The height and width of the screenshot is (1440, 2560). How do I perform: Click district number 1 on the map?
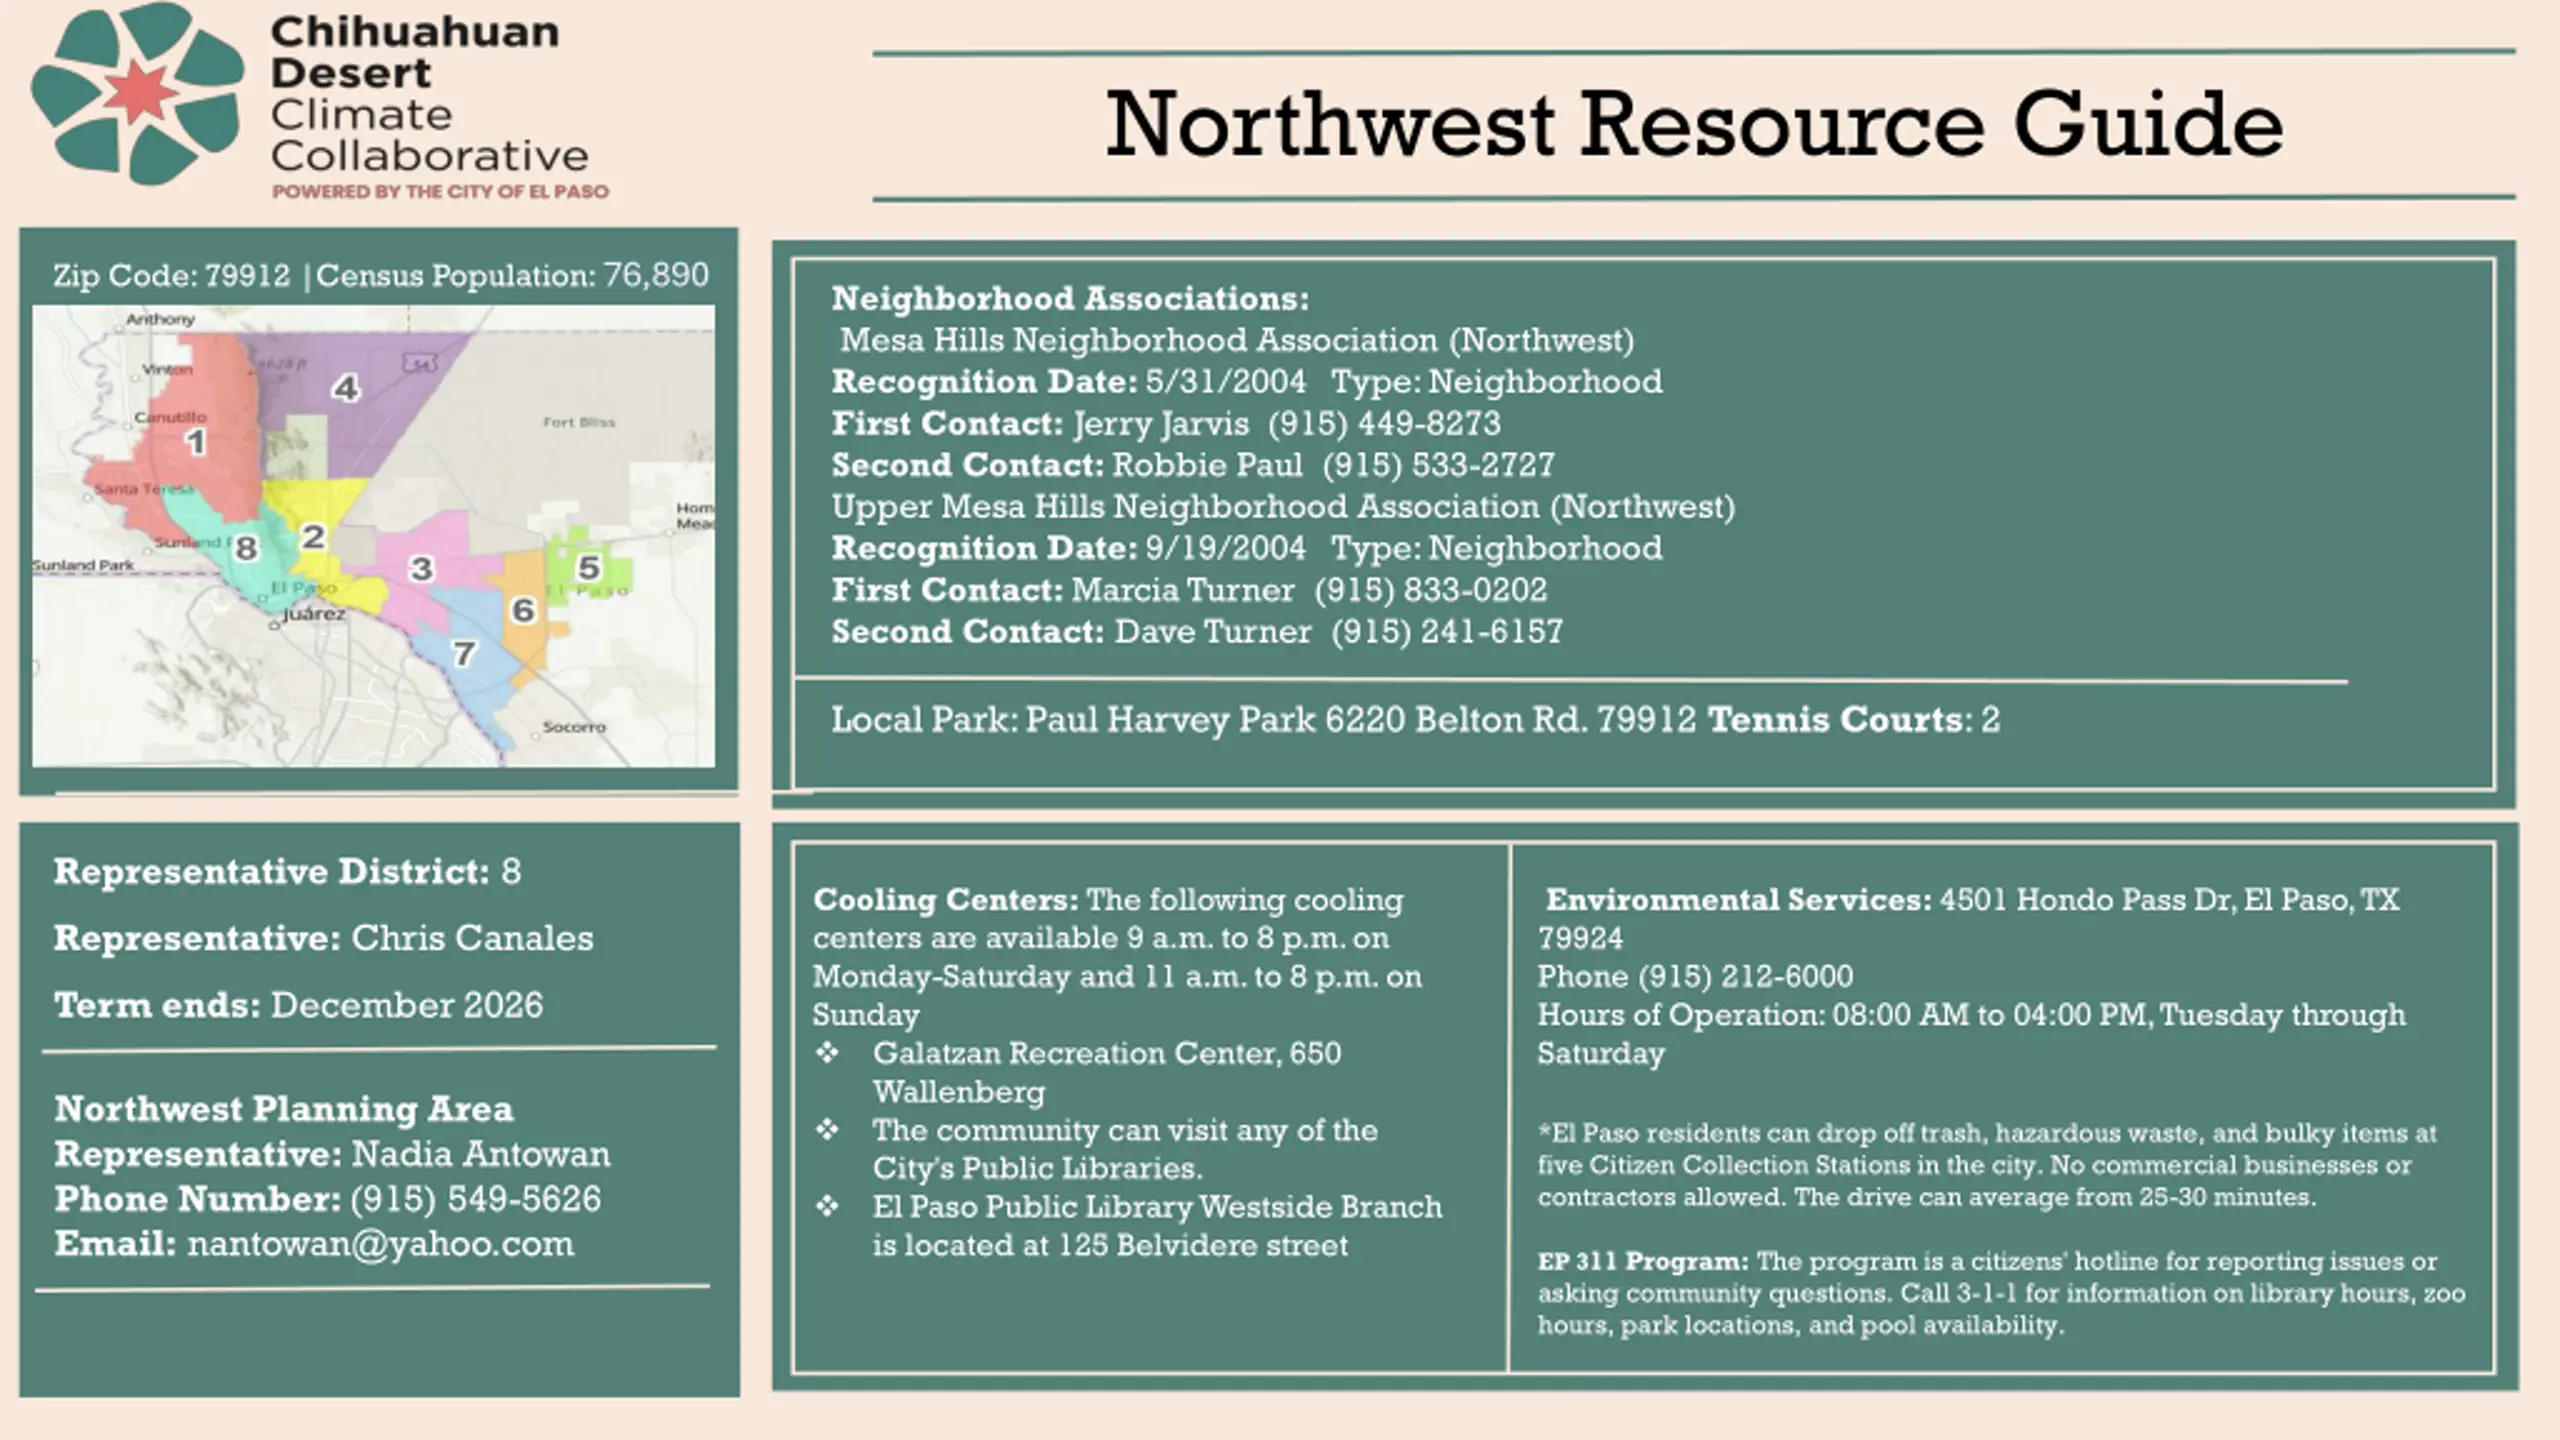pyautogui.click(x=195, y=441)
